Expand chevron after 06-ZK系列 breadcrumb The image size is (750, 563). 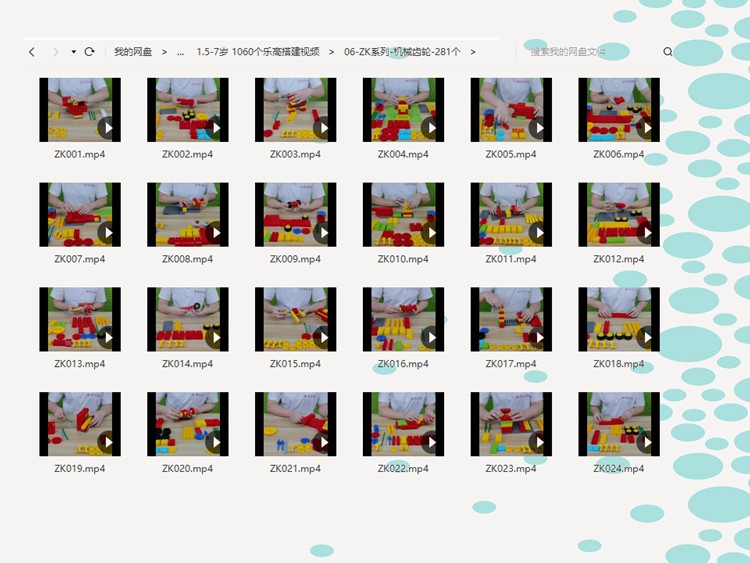point(473,52)
